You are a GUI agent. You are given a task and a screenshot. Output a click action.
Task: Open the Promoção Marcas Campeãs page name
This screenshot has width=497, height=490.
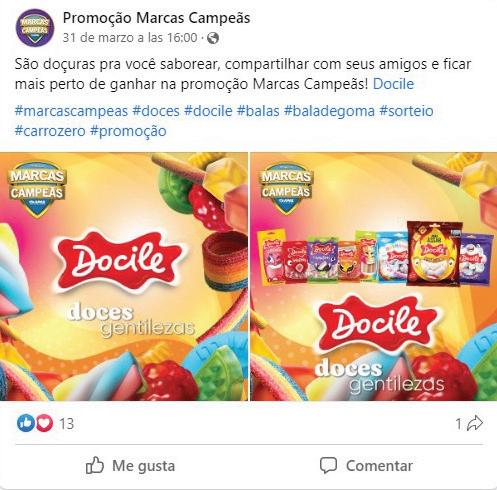tap(156, 18)
